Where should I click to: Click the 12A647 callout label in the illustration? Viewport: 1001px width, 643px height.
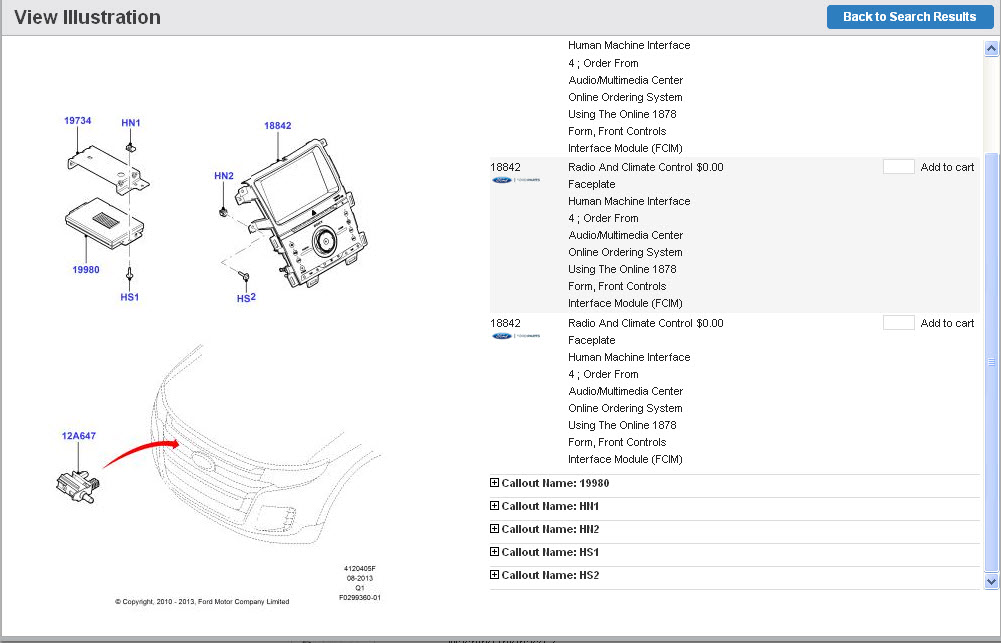coord(78,436)
